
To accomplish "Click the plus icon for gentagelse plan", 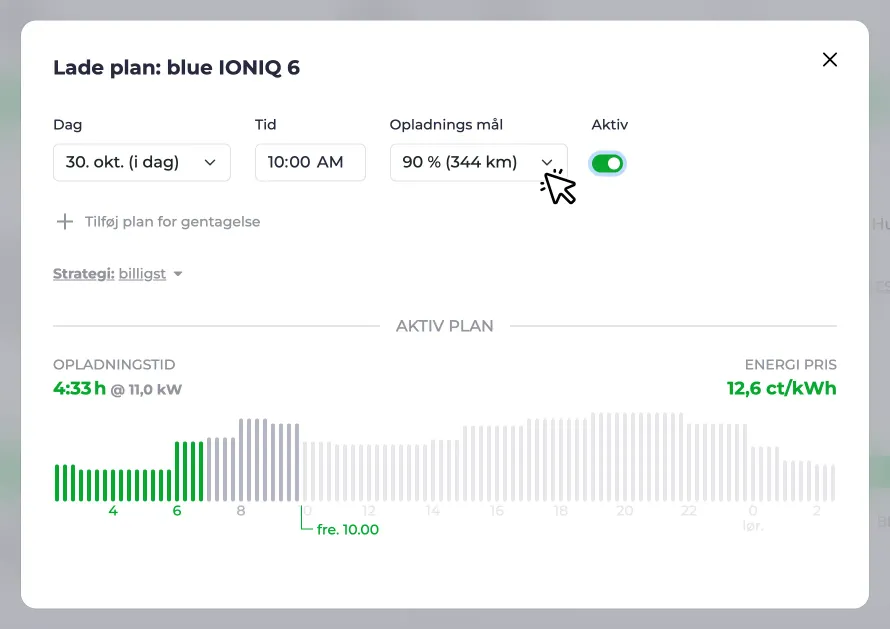I will (x=65, y=221).
